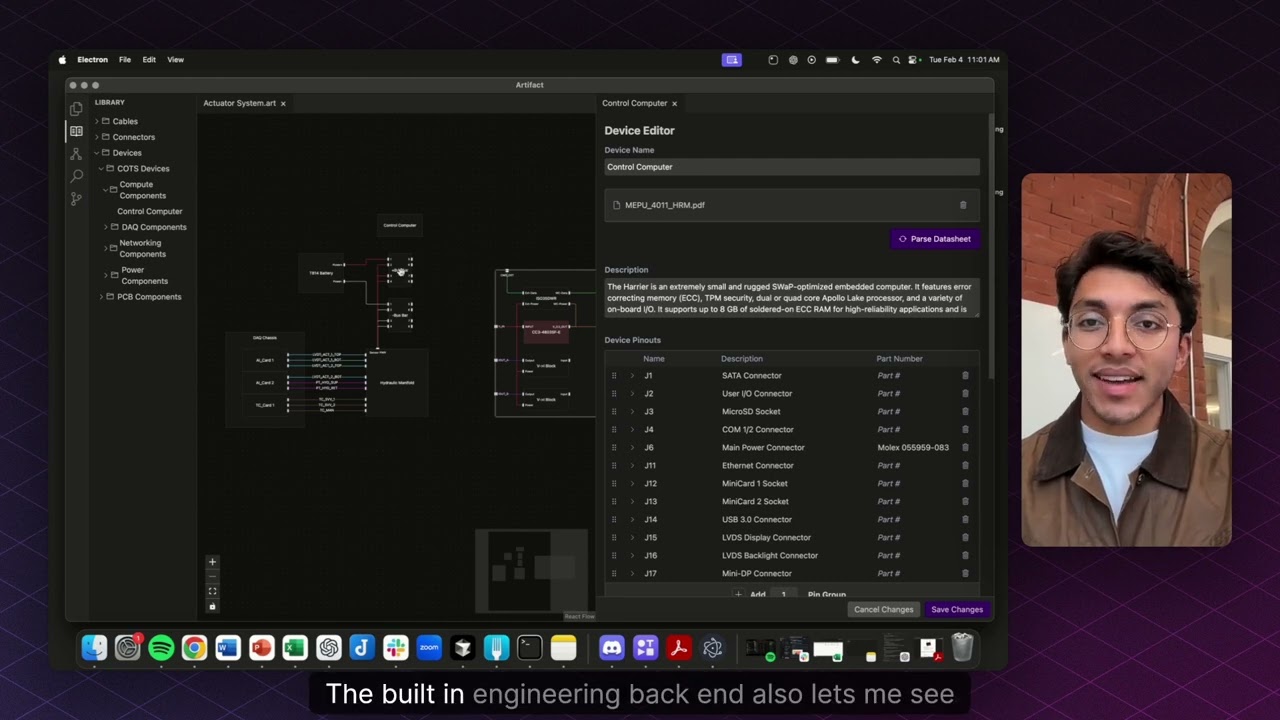This screenshot has height=720, width=1280.
Task: Open the MEPU_4011_HRM.pdf attachment
Action: coord(664,205)
